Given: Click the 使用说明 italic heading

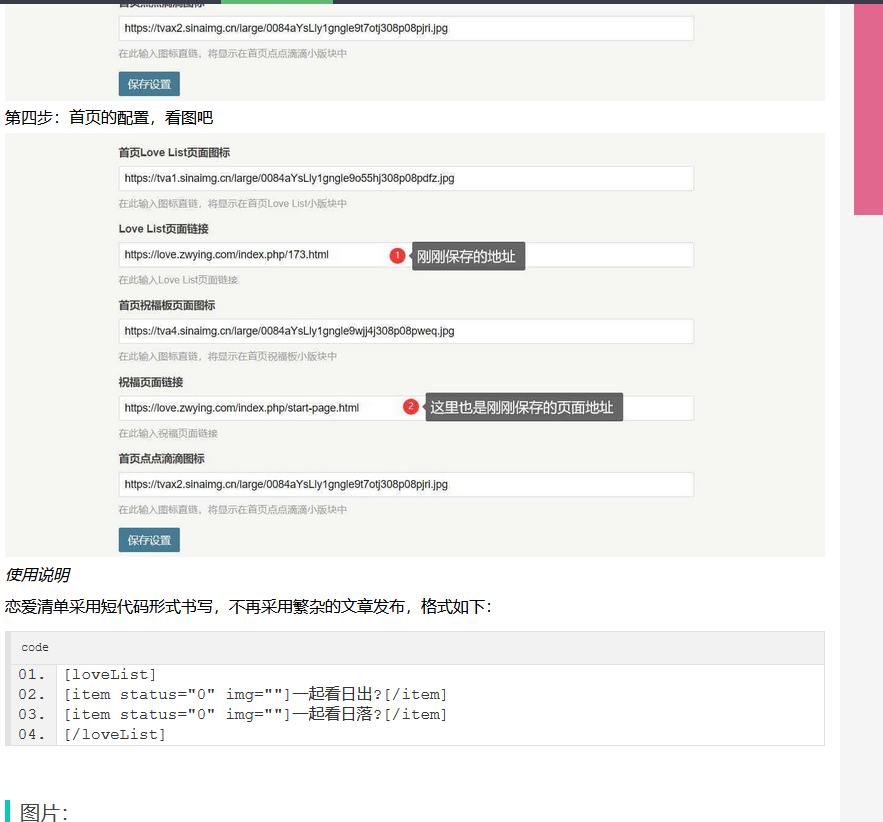Looking at the screenshot, I should pyautogui.click(x=37, y=575).
